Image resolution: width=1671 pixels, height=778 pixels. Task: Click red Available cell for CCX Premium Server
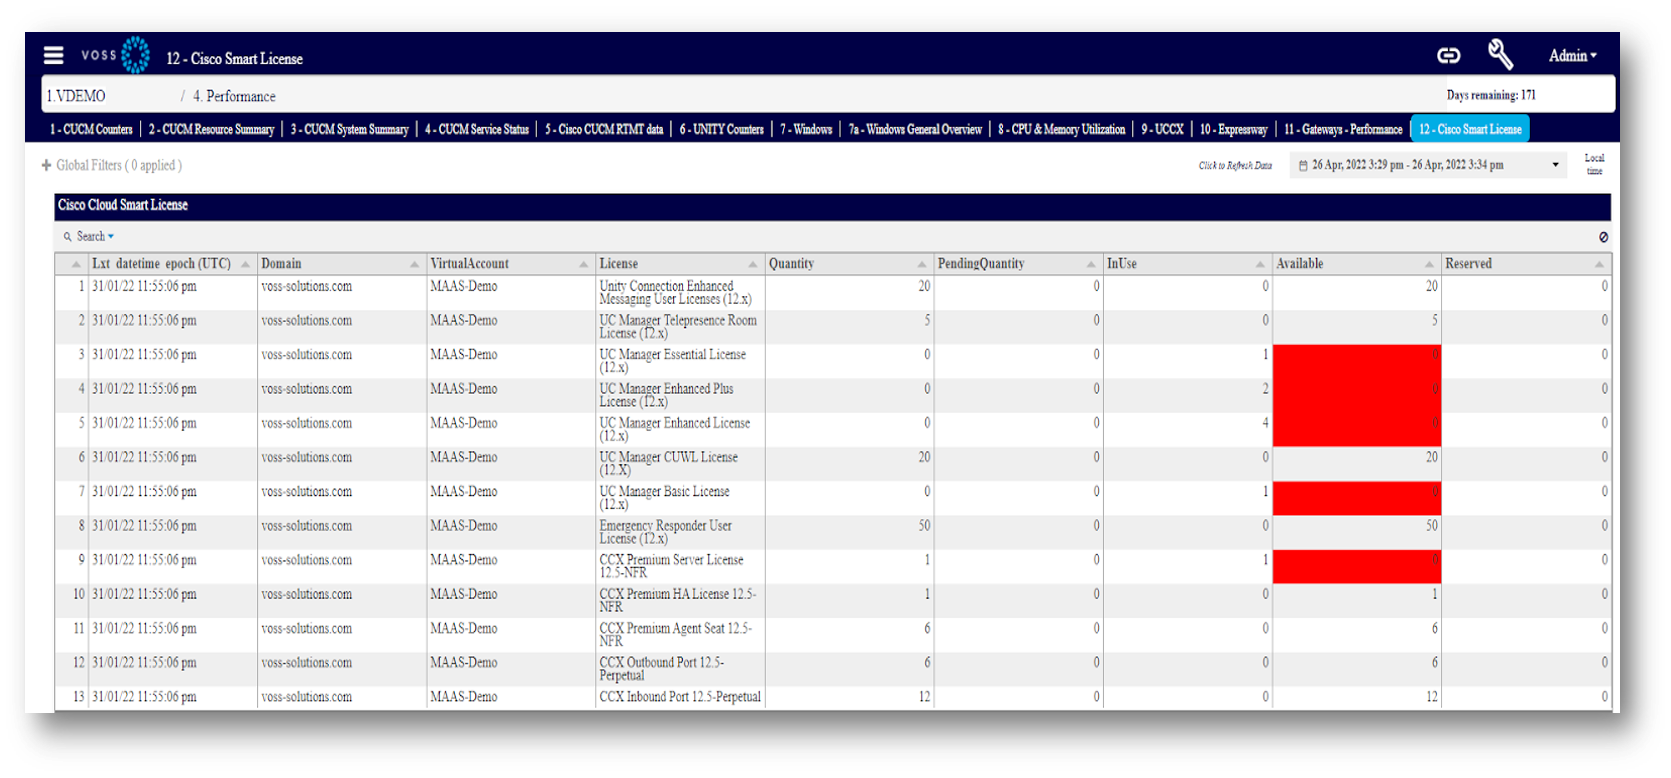pyautogui.click(x=1356, y=566)
